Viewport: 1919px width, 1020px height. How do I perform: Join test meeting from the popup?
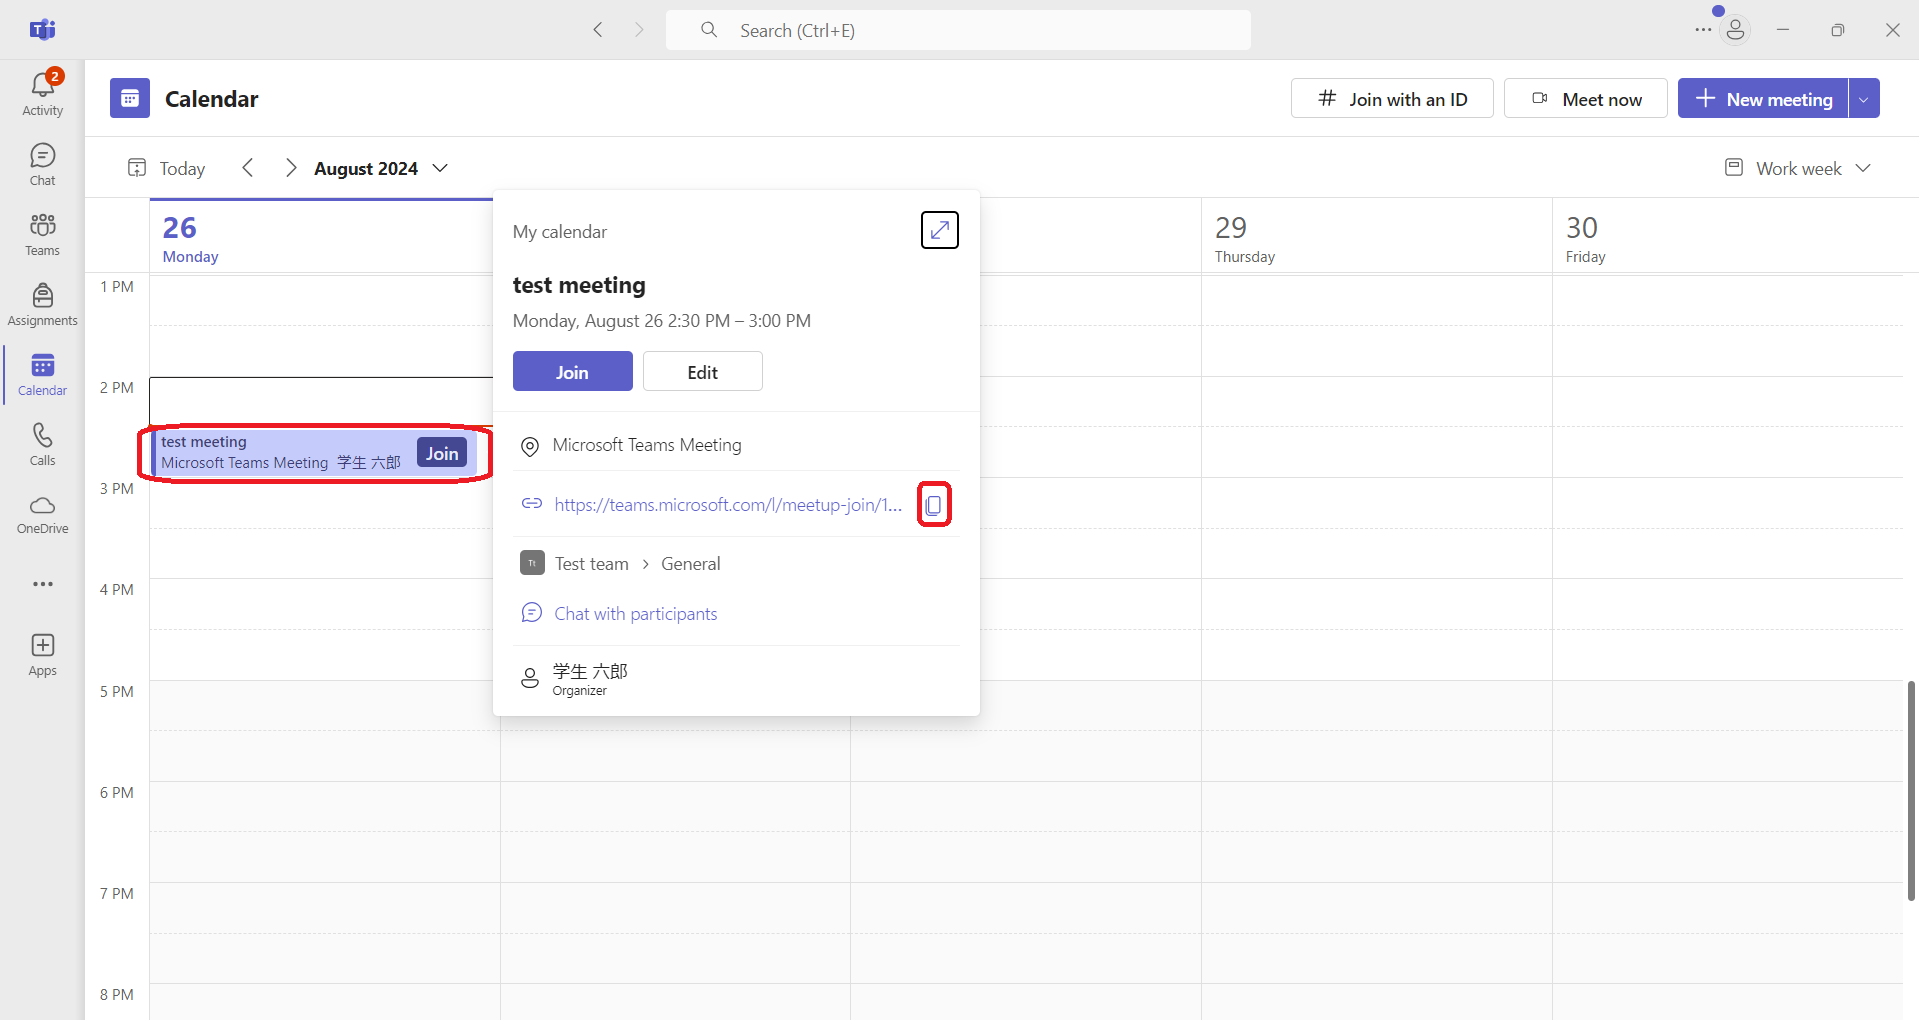click(x=573, y=371)
